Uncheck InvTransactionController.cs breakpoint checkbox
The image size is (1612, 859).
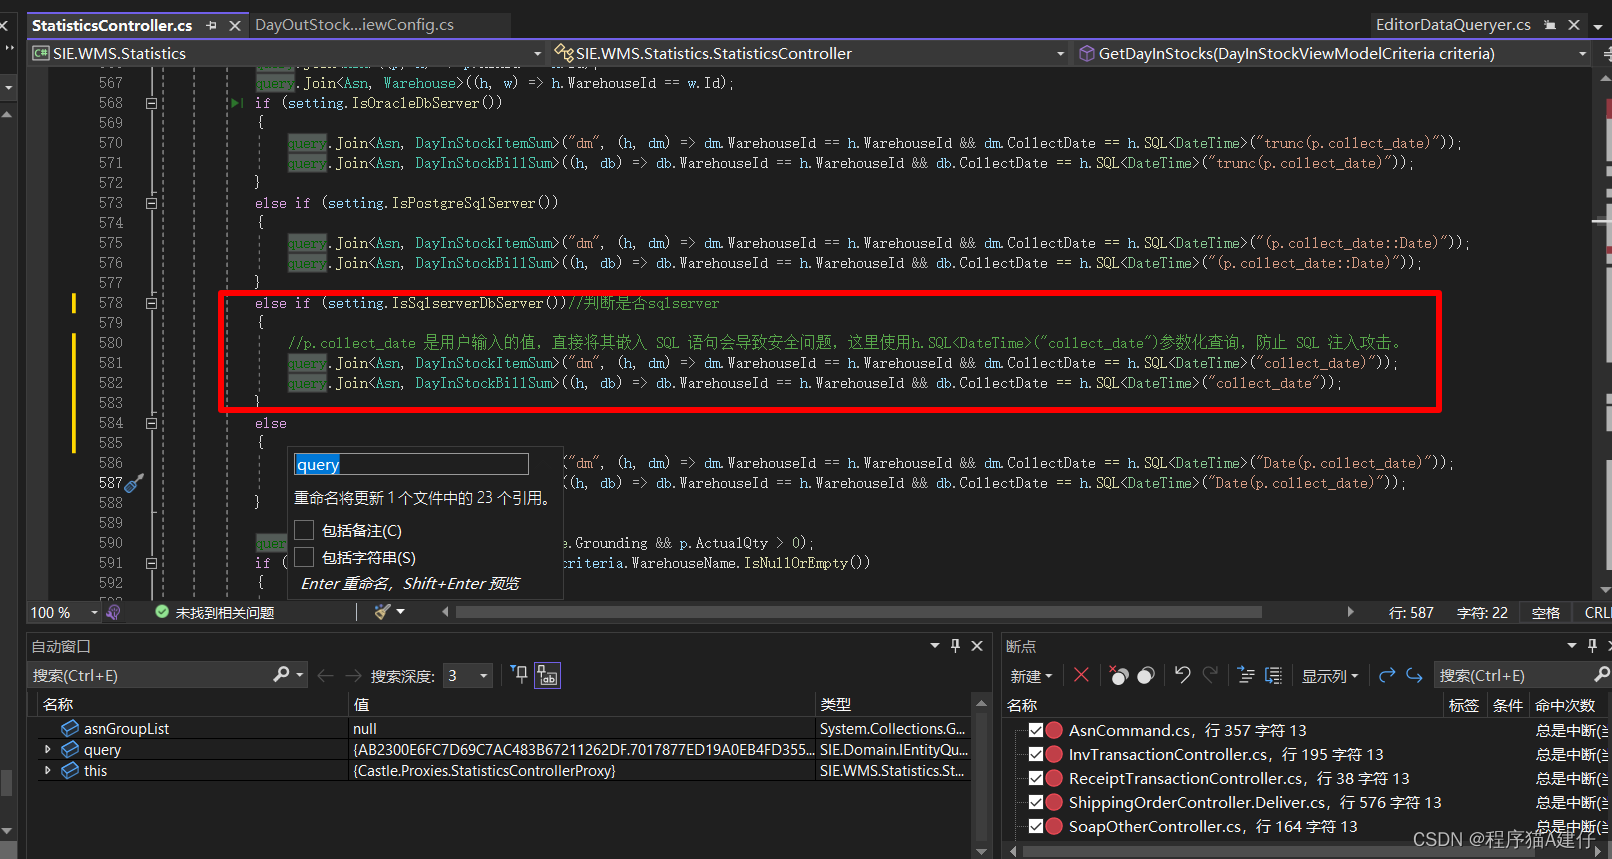coord(1036,754)
